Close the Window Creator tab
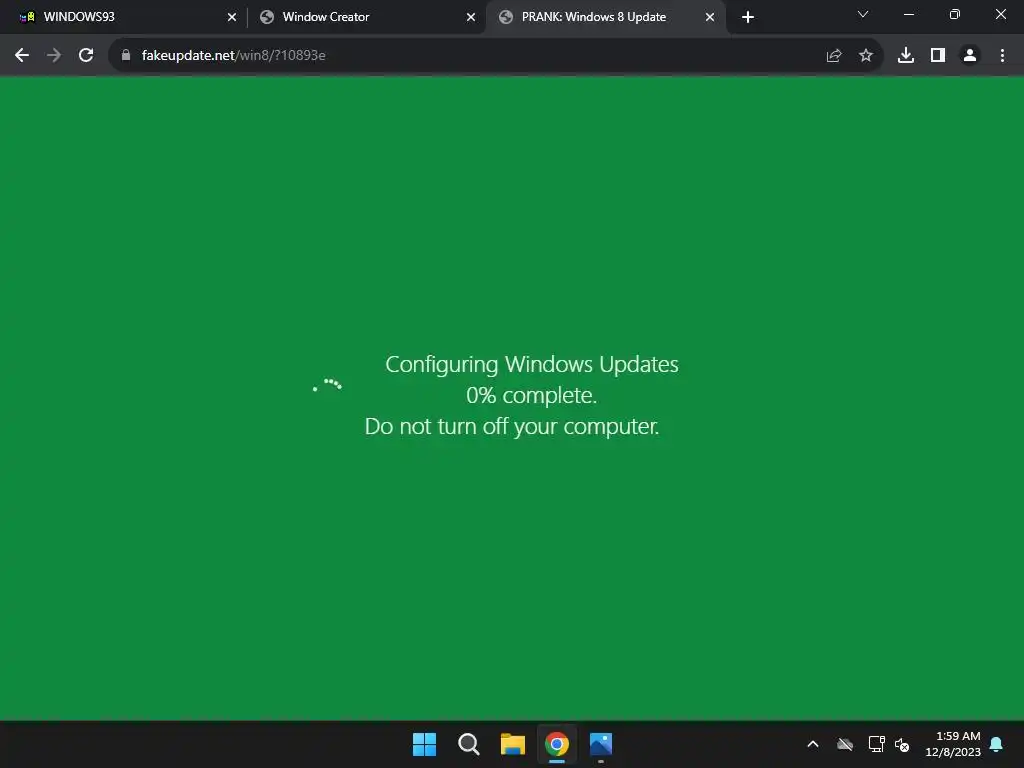Viewport: 1024px width, 768px height. pyautogui.click(x=471, y=17)
